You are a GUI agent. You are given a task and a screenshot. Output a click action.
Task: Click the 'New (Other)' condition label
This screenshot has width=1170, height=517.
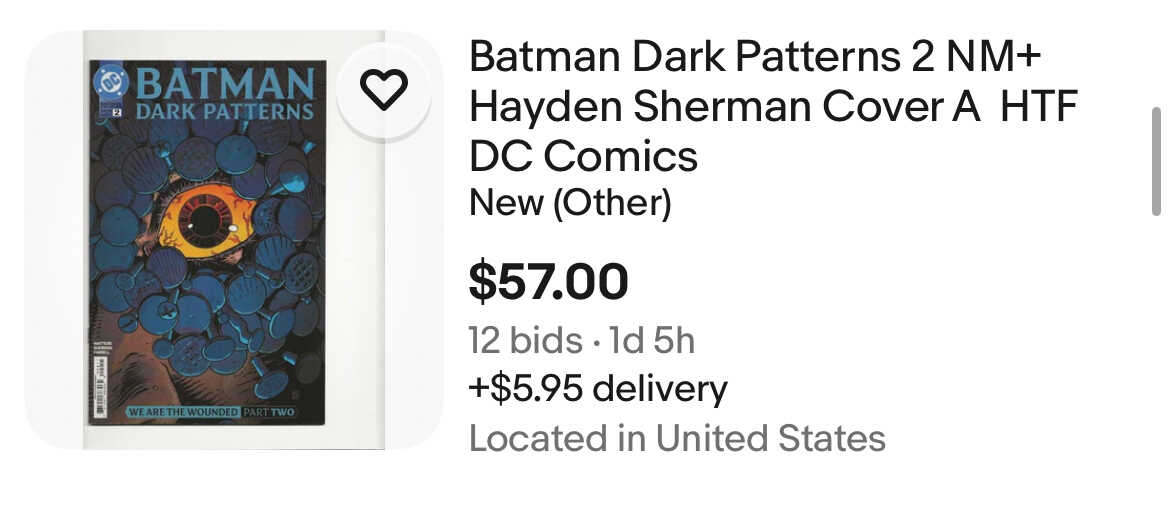pos(570,202)
